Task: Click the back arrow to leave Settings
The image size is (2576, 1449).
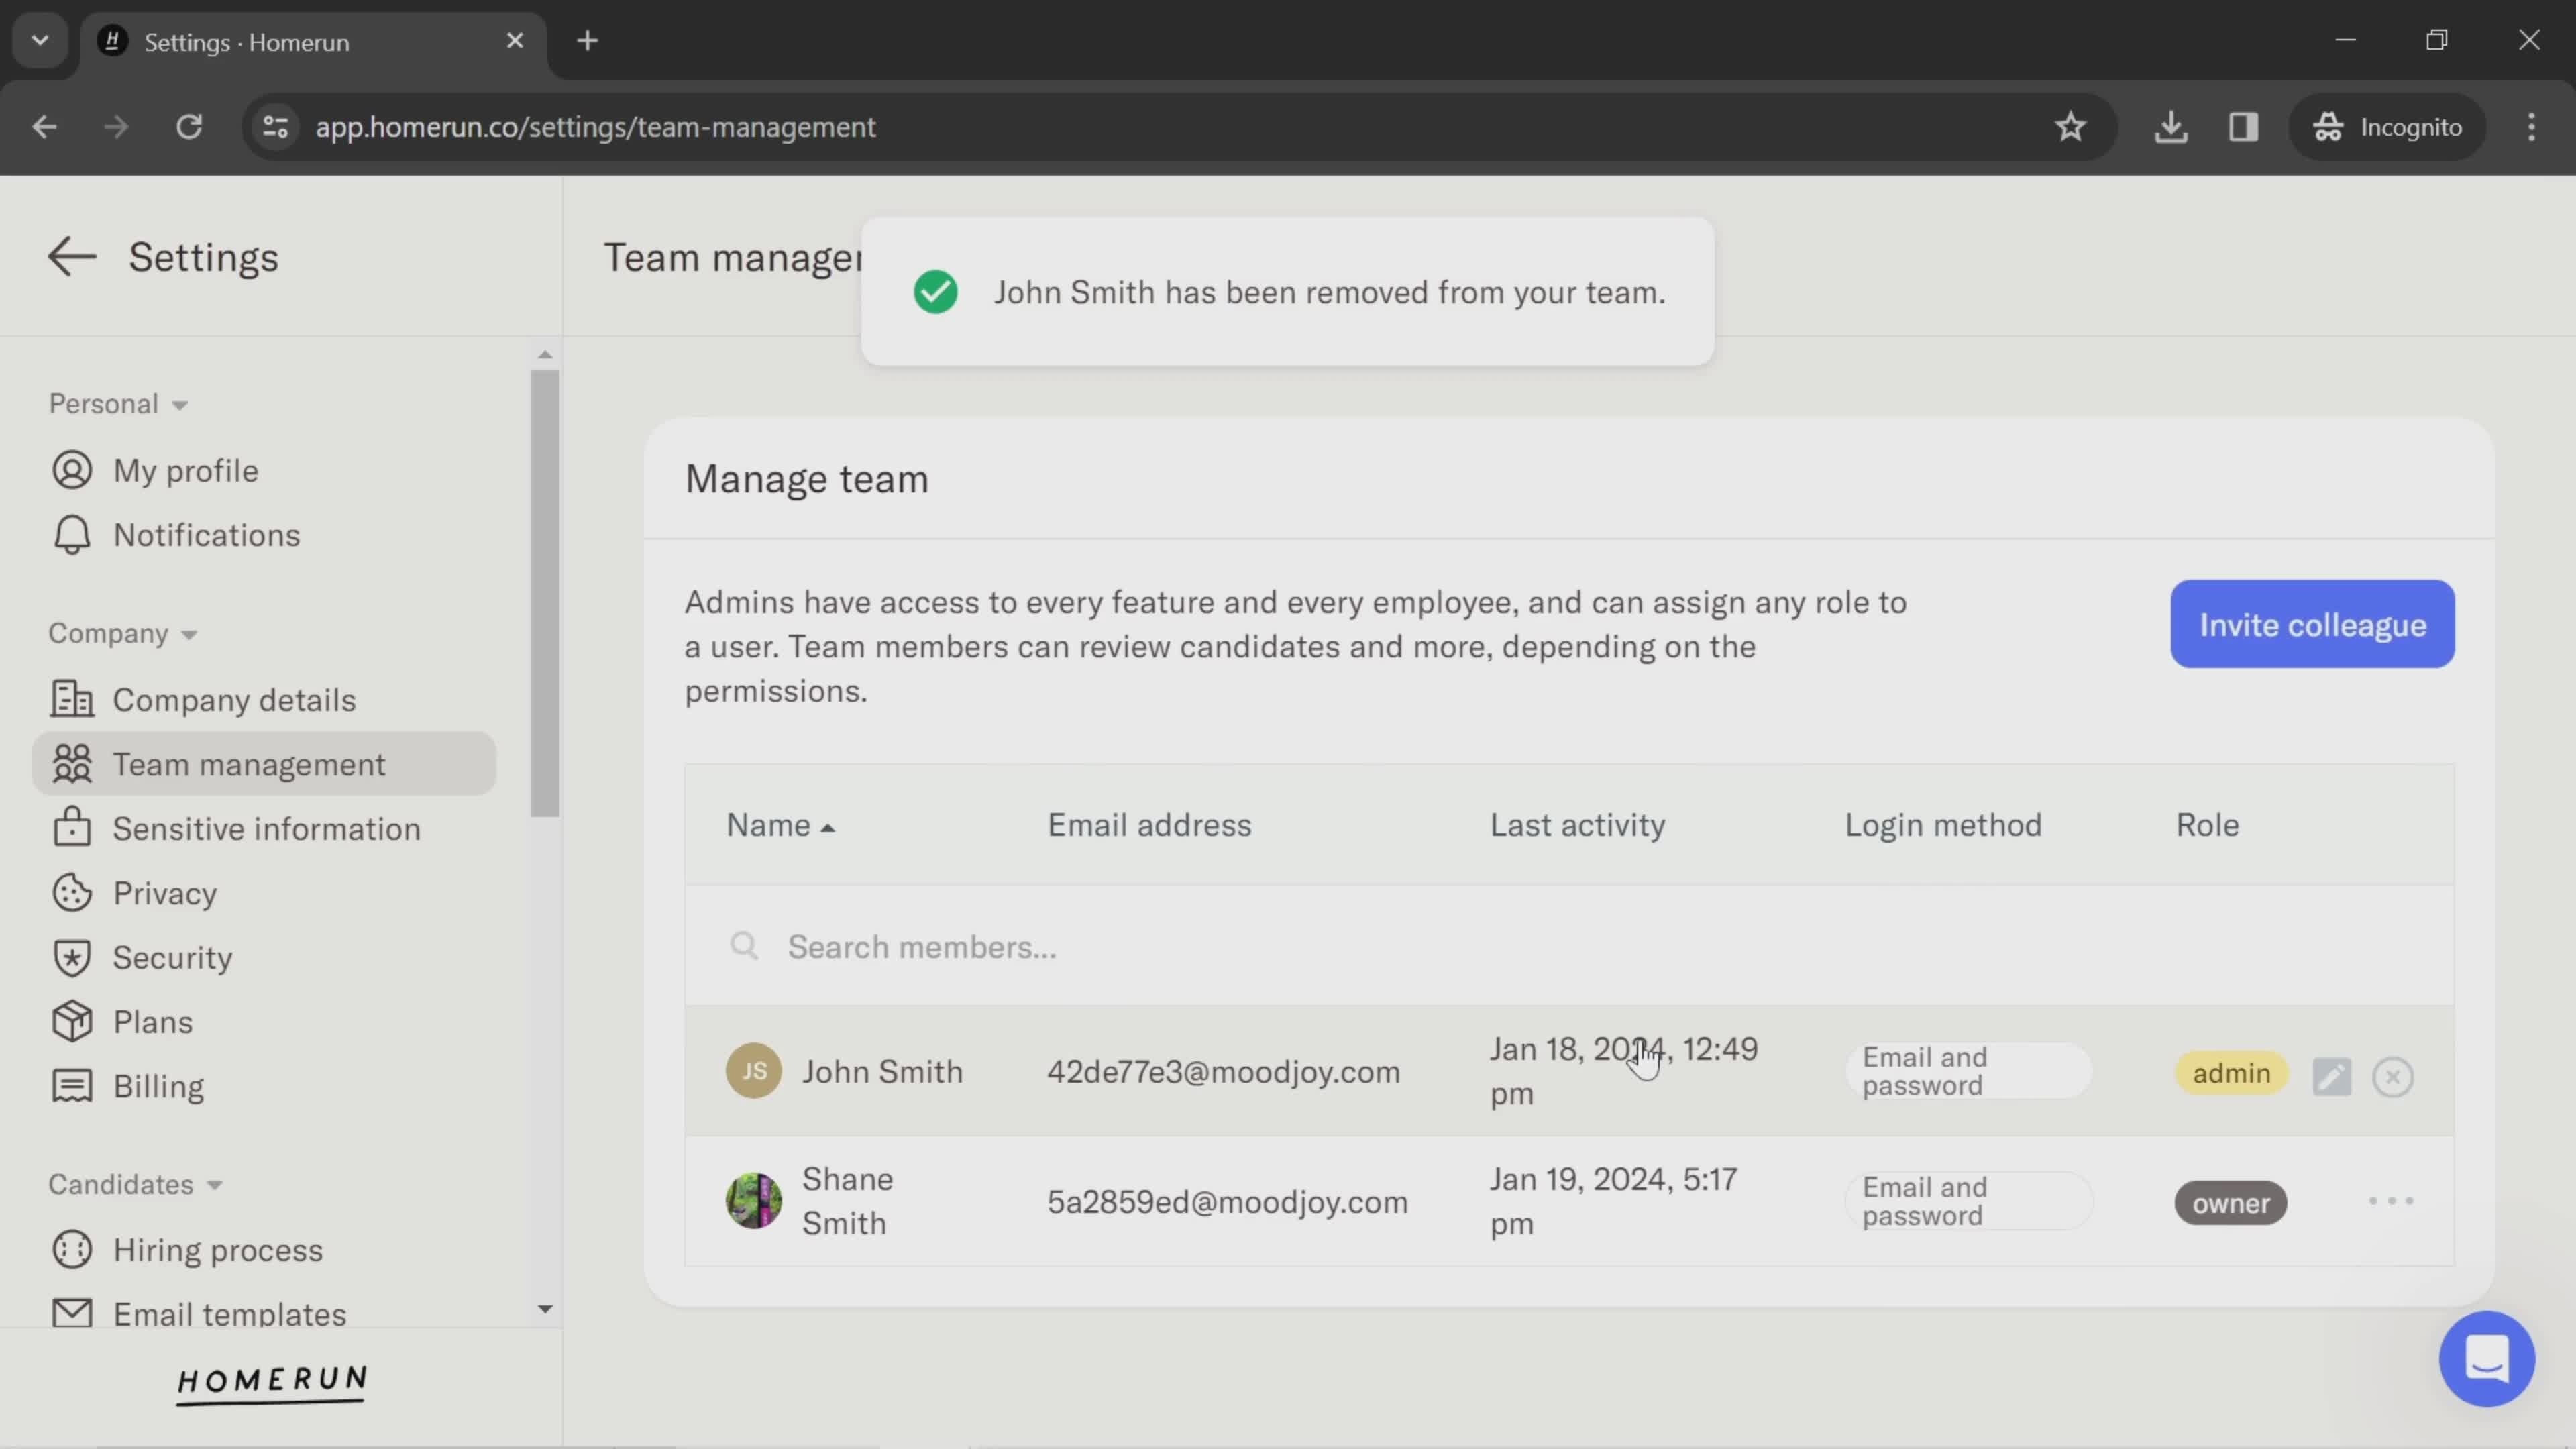Action: click(x=70, y=255)
